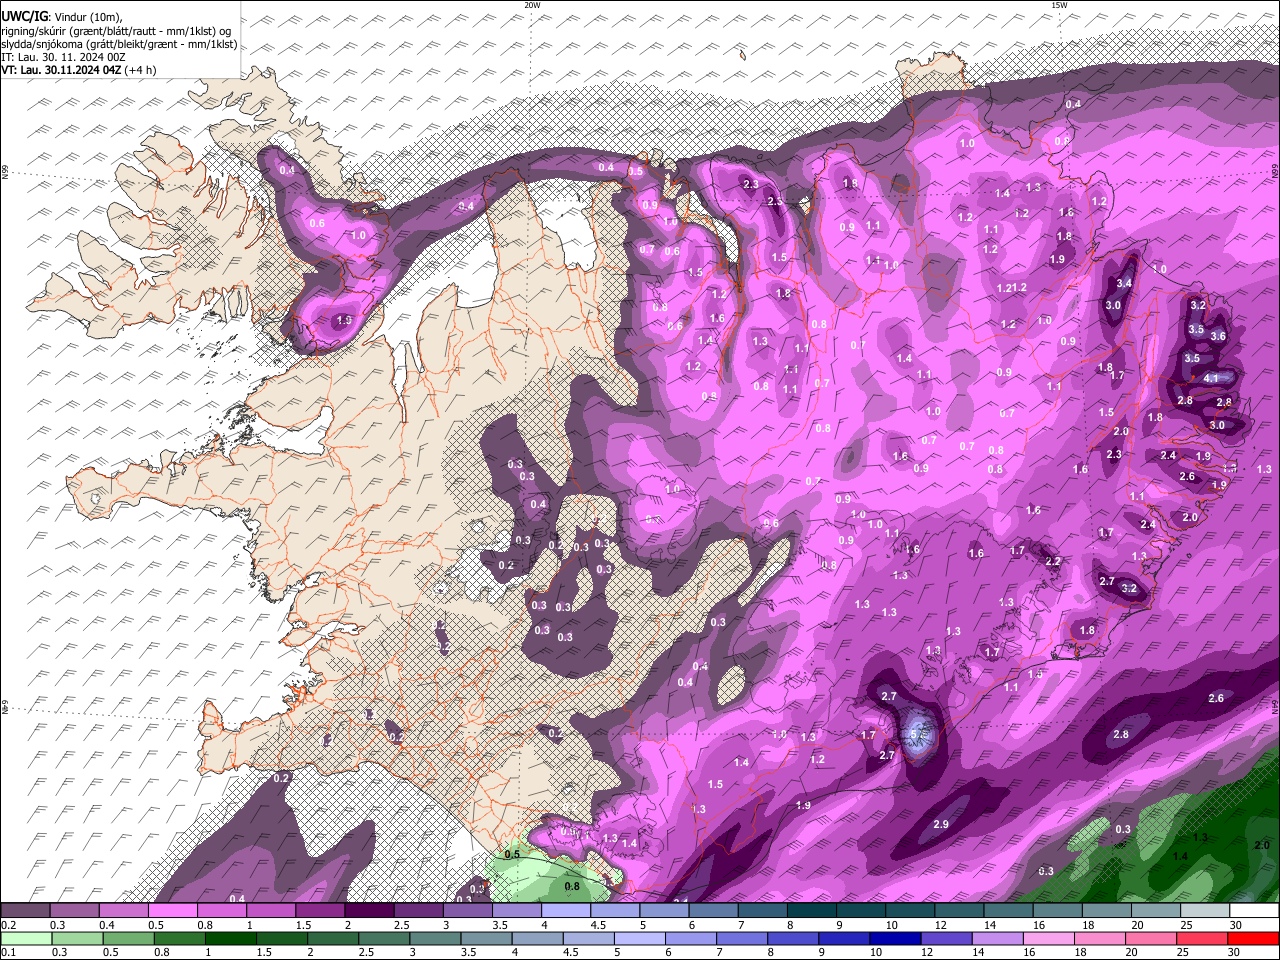Click the '2.2' value on the map
Image resolution: width=1280 pixels, height=960 pixels.
(x=1053, y=561)
